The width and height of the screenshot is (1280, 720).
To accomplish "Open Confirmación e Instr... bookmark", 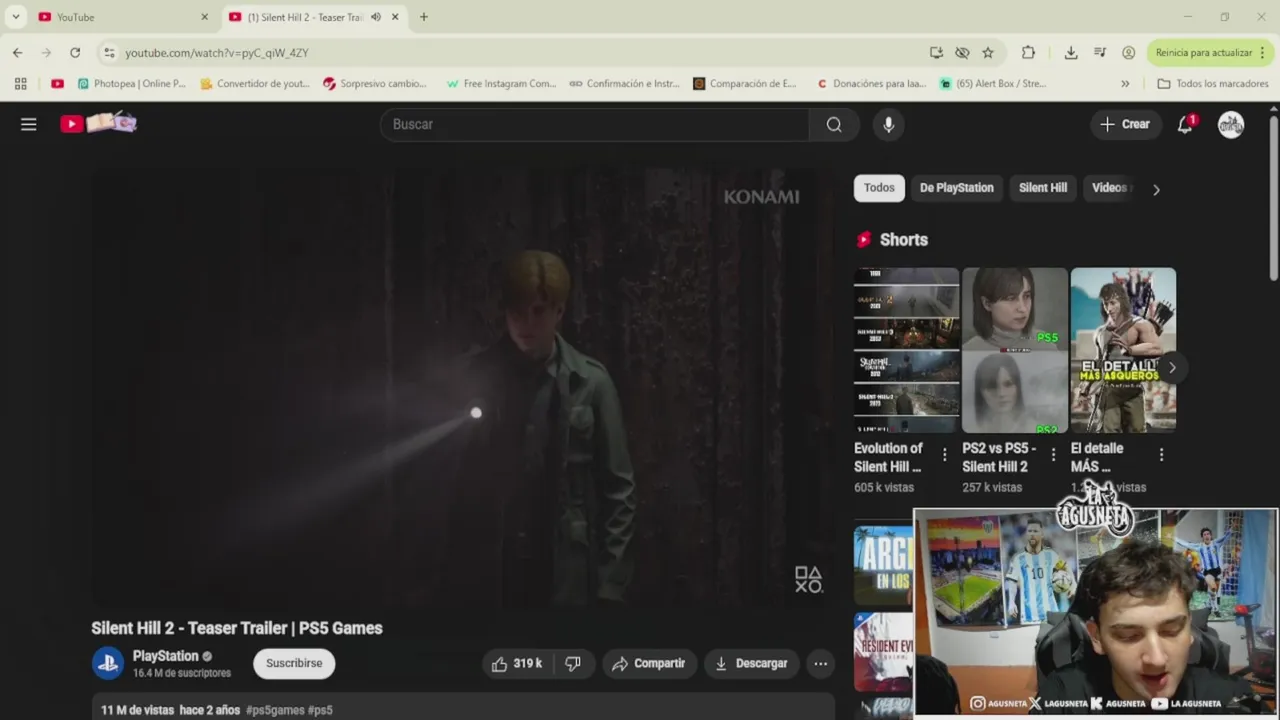I will tap(624, 84).
